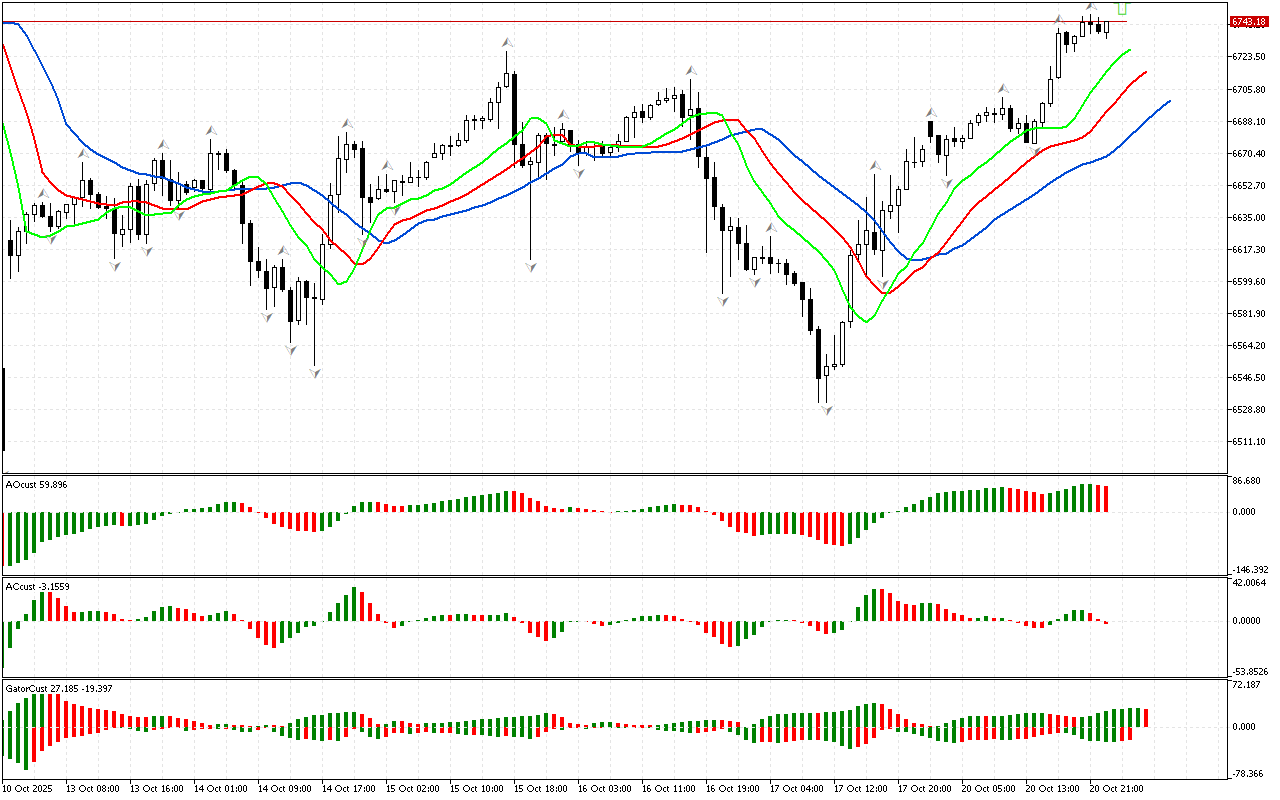Click the 10 Oct 2025 date on time axis
This screenshot has height=800, width=1280.
pyautogui.click(x=30, y=788)
